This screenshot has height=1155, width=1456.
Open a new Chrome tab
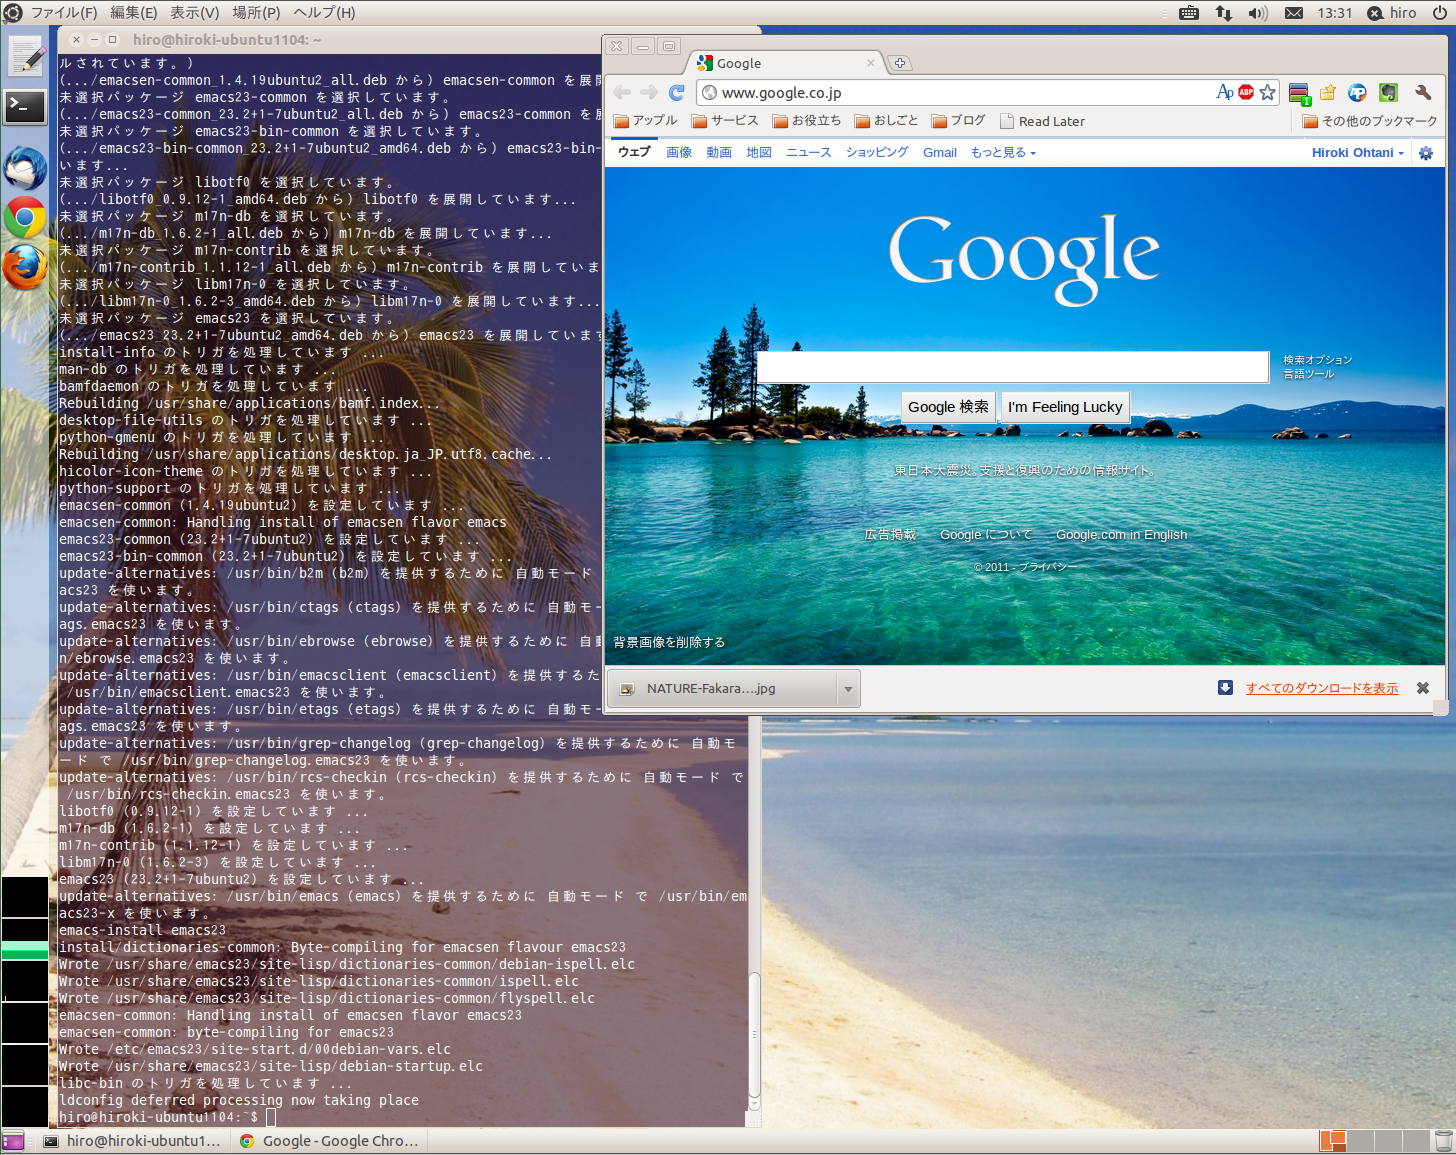pyautogui.click(x=900, y=63)
